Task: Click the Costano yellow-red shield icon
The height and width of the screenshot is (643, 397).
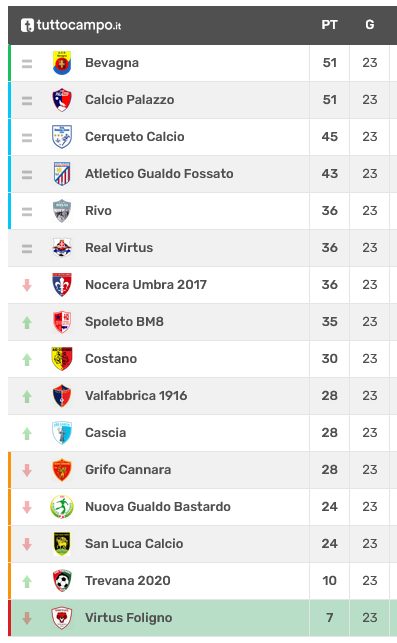Action: [x=62, y=358]
